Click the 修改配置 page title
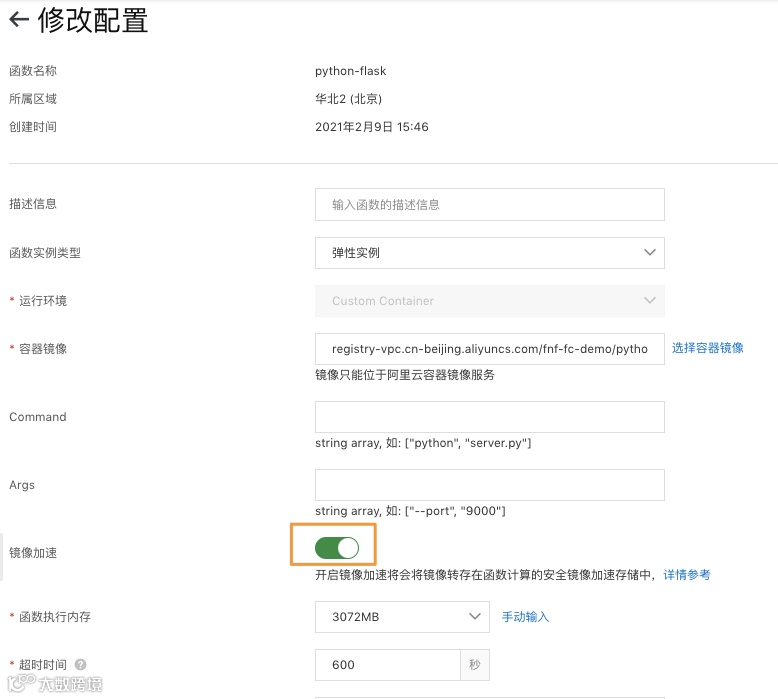Image resolution: width=778 pixels, height=699 pixels. tap(93, 20)
